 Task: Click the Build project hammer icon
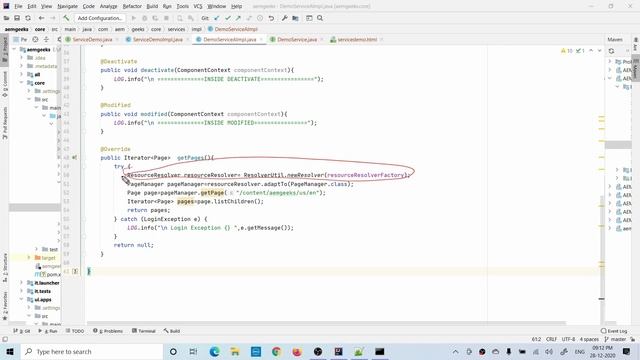tap(66, 18)
